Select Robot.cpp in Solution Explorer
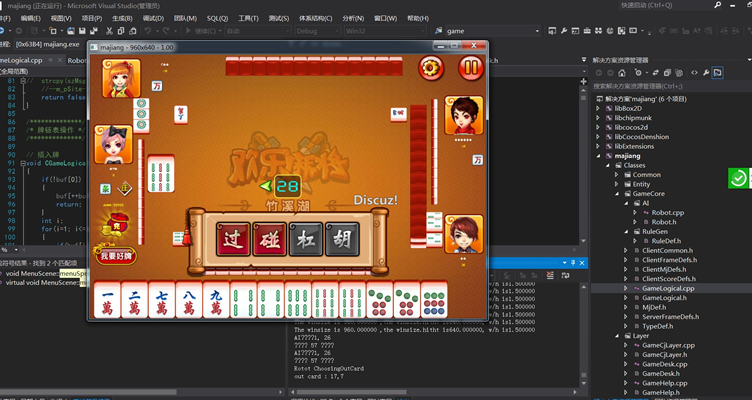The image size is (752, 400). pyautogui.click(x=668, y=212)
